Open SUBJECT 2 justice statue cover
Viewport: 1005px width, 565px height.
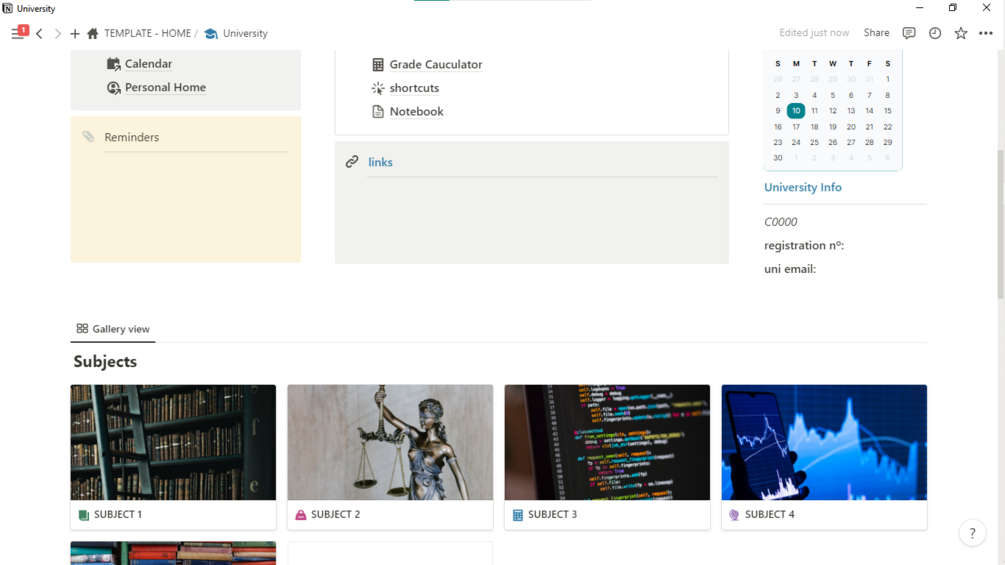click(x=390, y=442)
